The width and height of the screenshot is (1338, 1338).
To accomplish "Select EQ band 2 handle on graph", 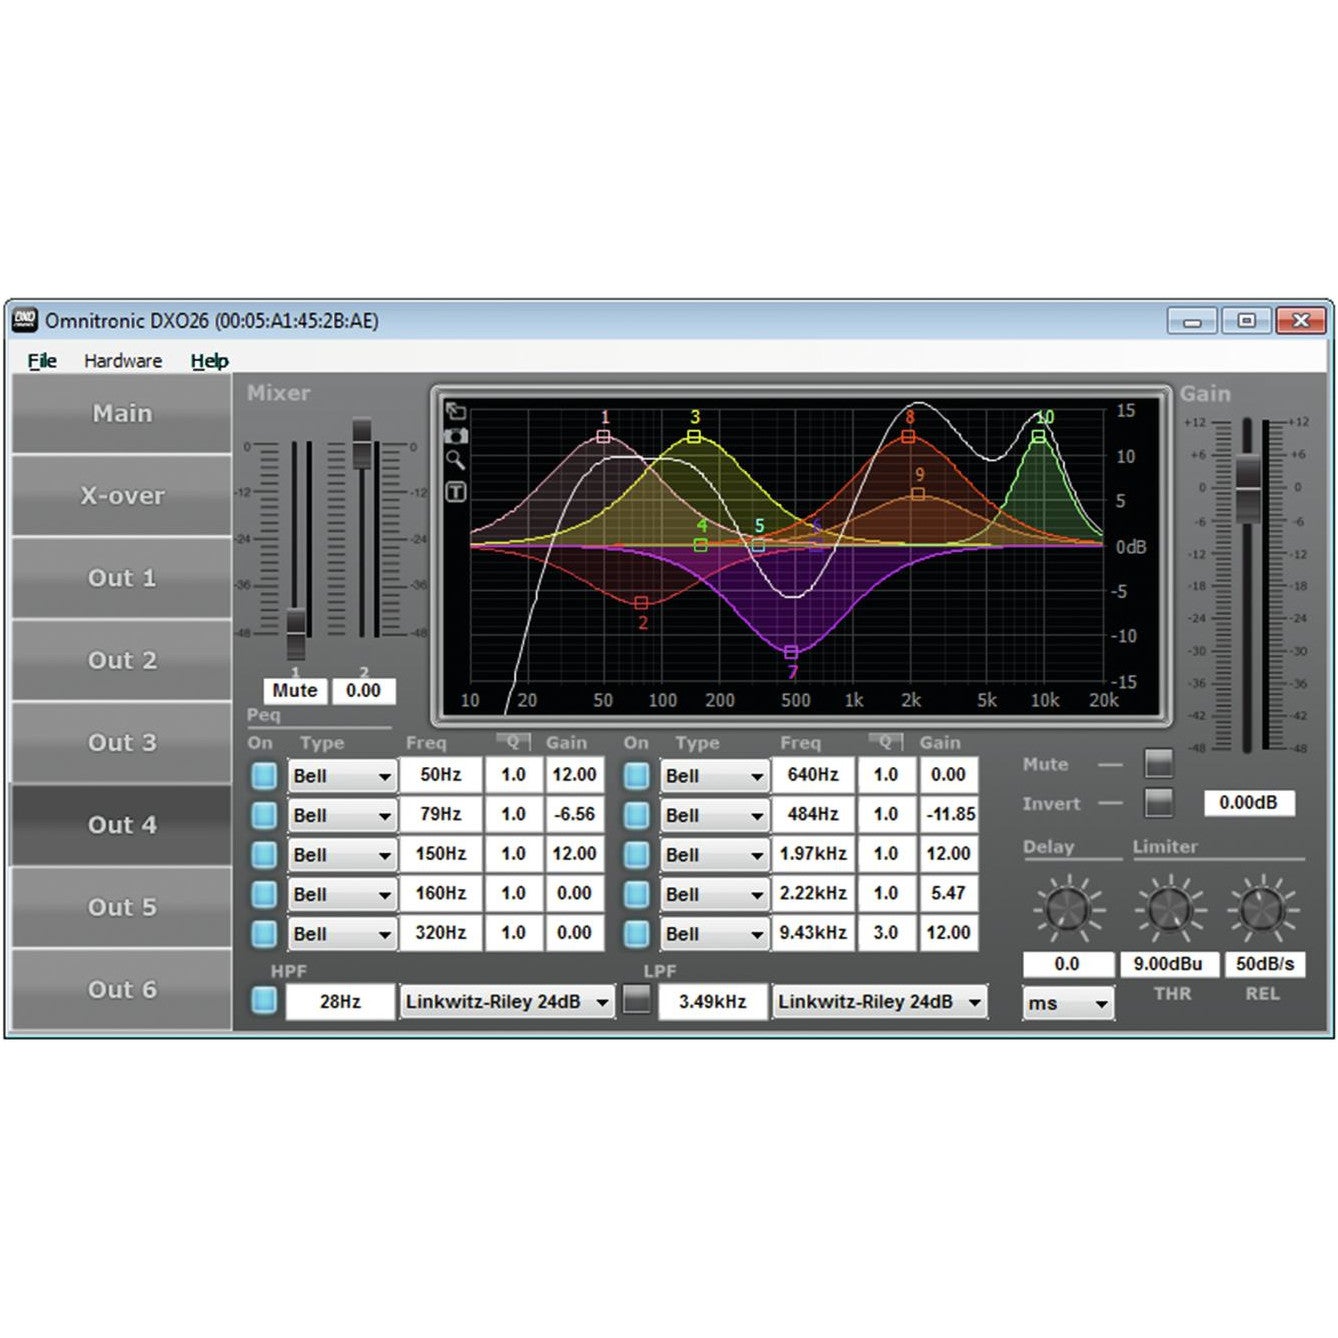I will [x=641, y=603].
